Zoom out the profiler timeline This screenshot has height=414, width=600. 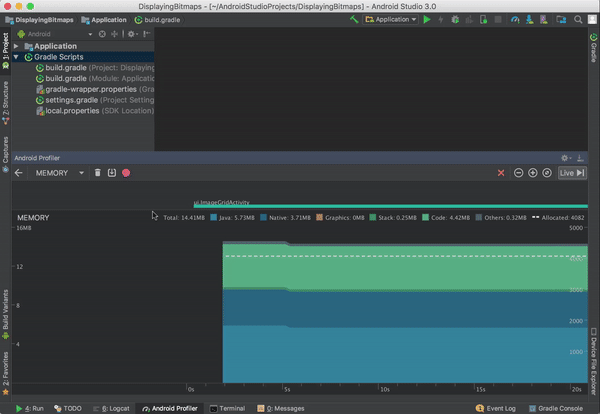point(518,173)
